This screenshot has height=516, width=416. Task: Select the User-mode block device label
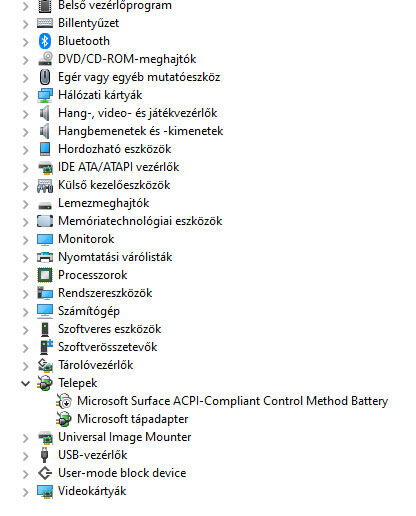(x=122, y=473)
